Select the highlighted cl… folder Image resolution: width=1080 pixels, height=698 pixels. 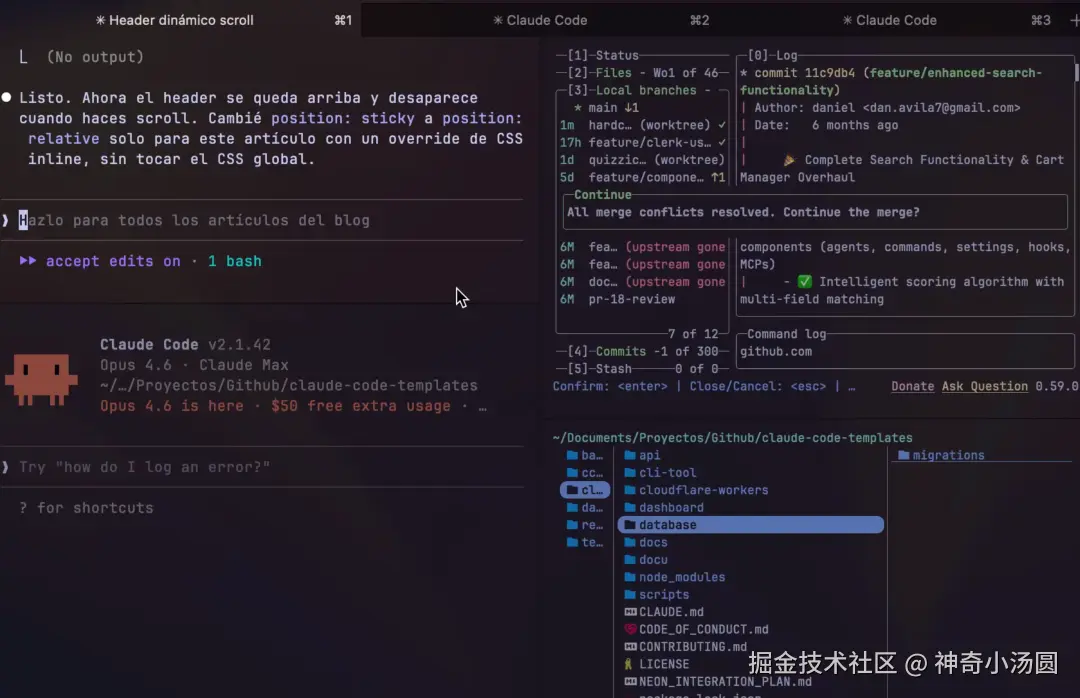(x=585, y=490)
